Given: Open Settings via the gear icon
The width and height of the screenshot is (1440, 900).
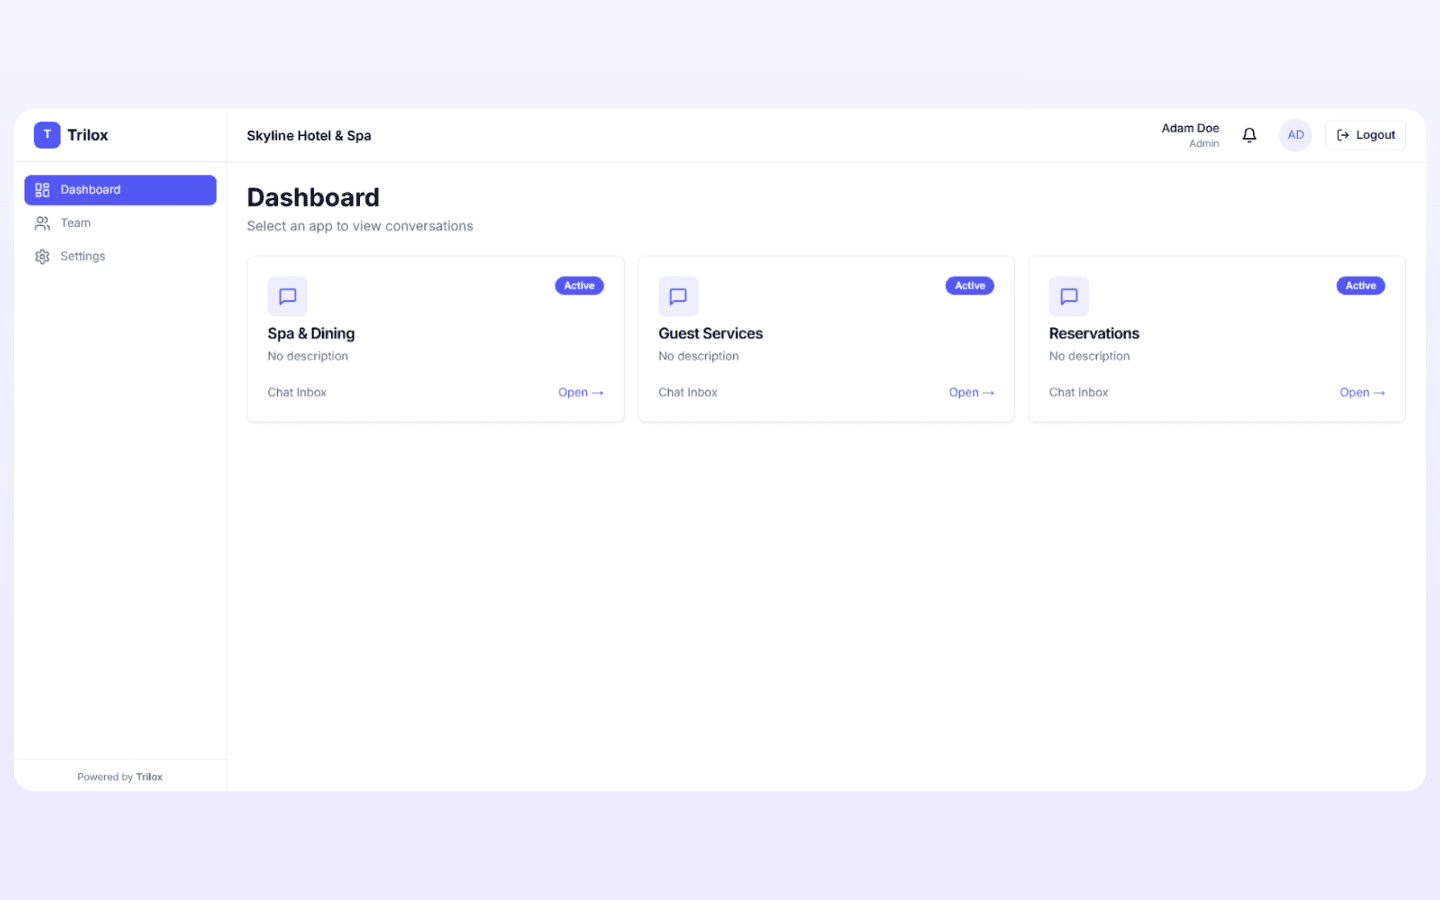Looking at the screenshot, I should coord(42,256).
